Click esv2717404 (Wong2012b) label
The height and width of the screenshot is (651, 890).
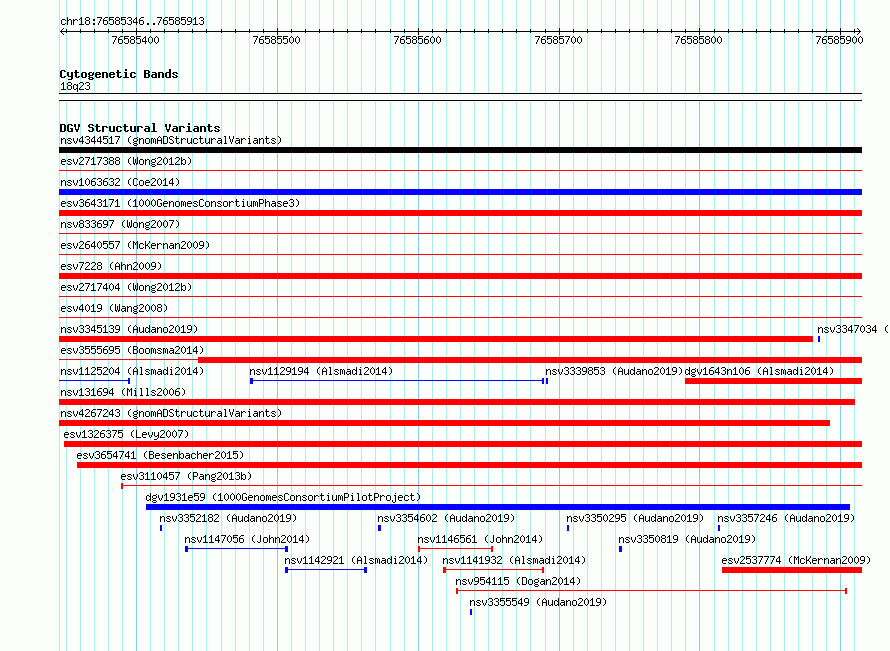click(x=126, y=287)
